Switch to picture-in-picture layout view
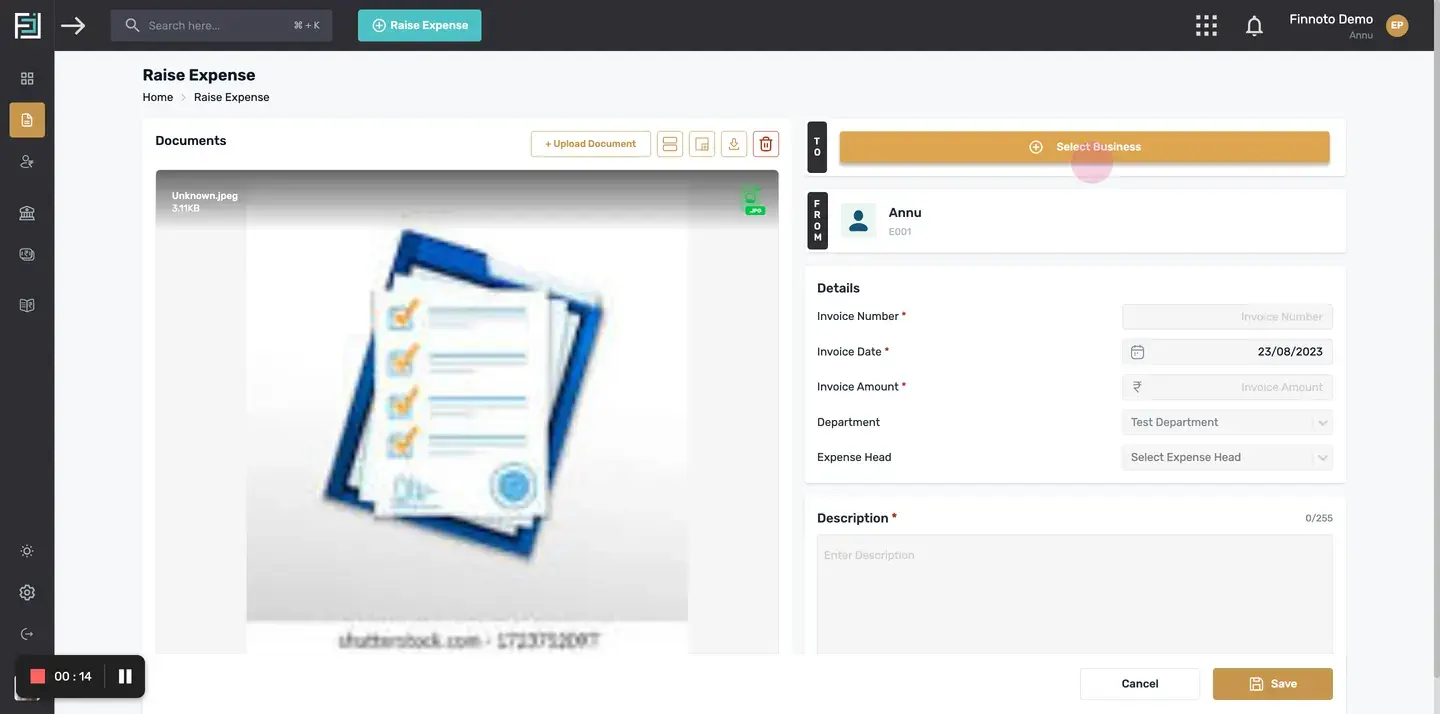Screen dimensions: 1440x714 click(702, 144)
